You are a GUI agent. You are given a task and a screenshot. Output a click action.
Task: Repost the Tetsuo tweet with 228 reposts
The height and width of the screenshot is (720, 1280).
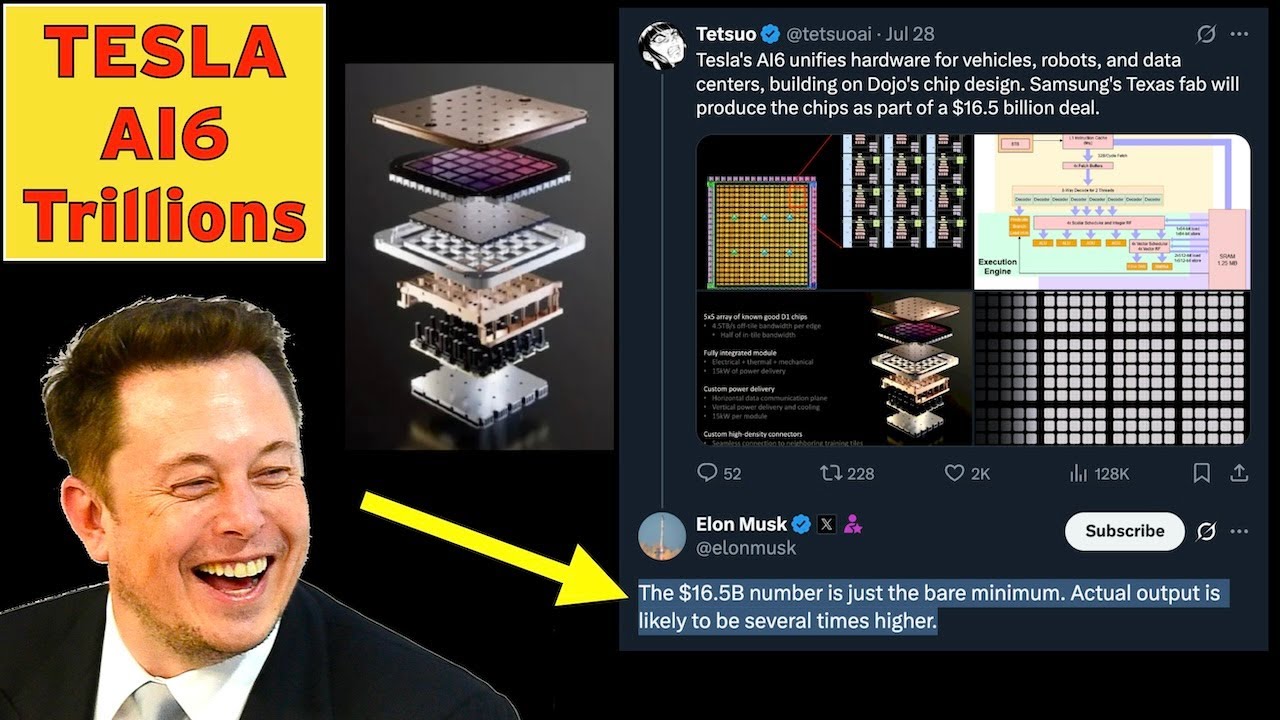[x=830, y=472]
